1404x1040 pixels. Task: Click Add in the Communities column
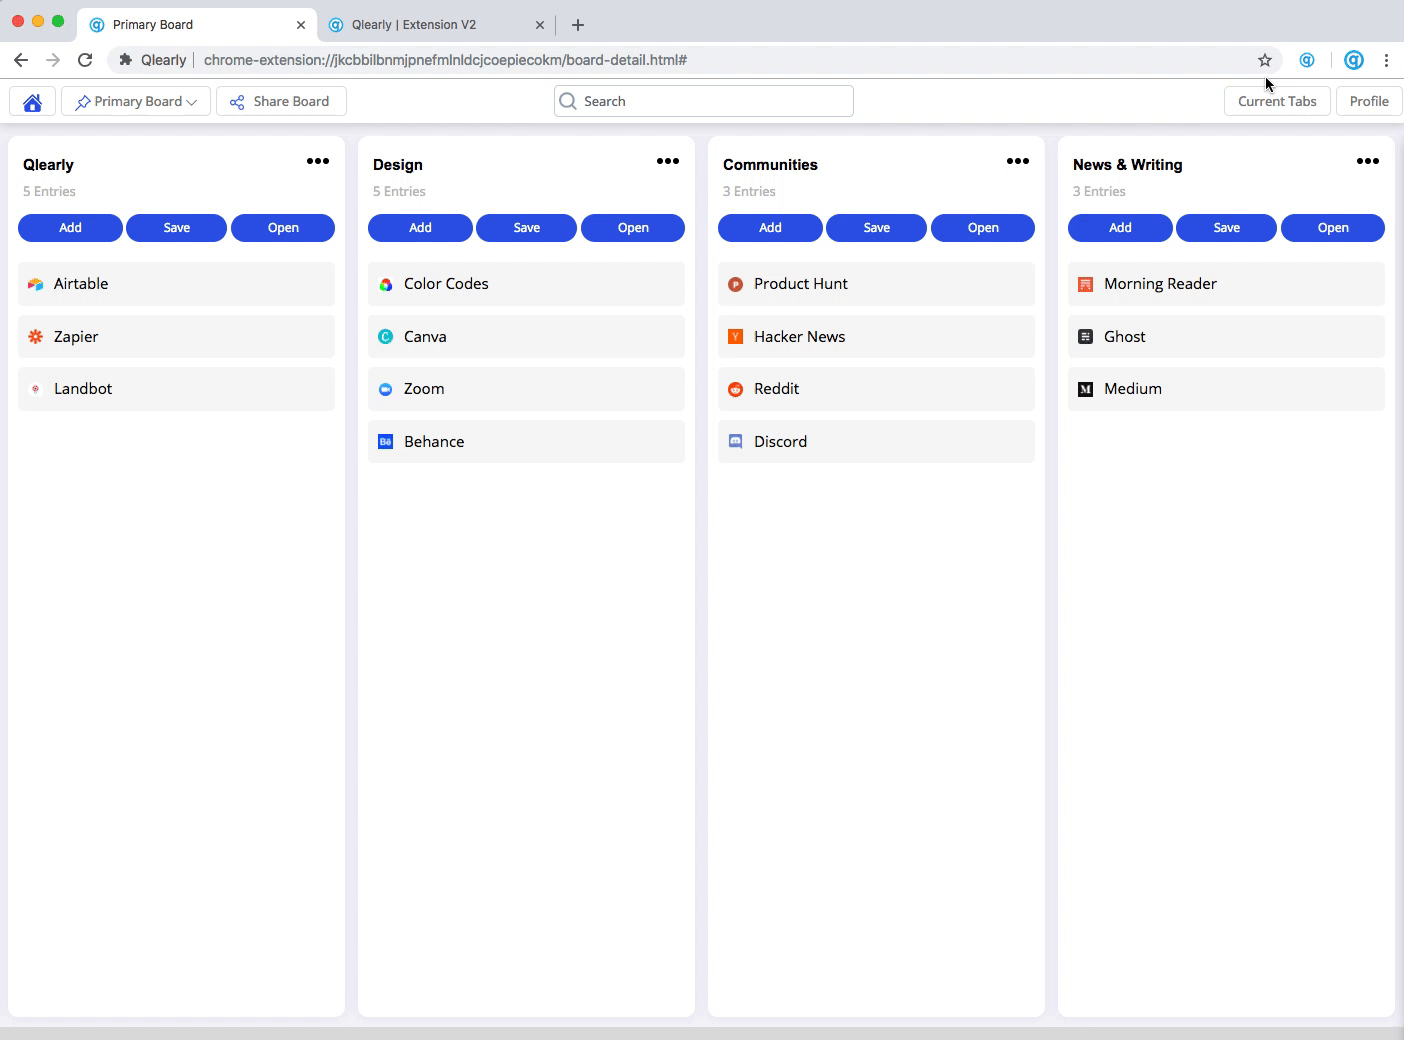pyautogui.click(x=770, y=228)
